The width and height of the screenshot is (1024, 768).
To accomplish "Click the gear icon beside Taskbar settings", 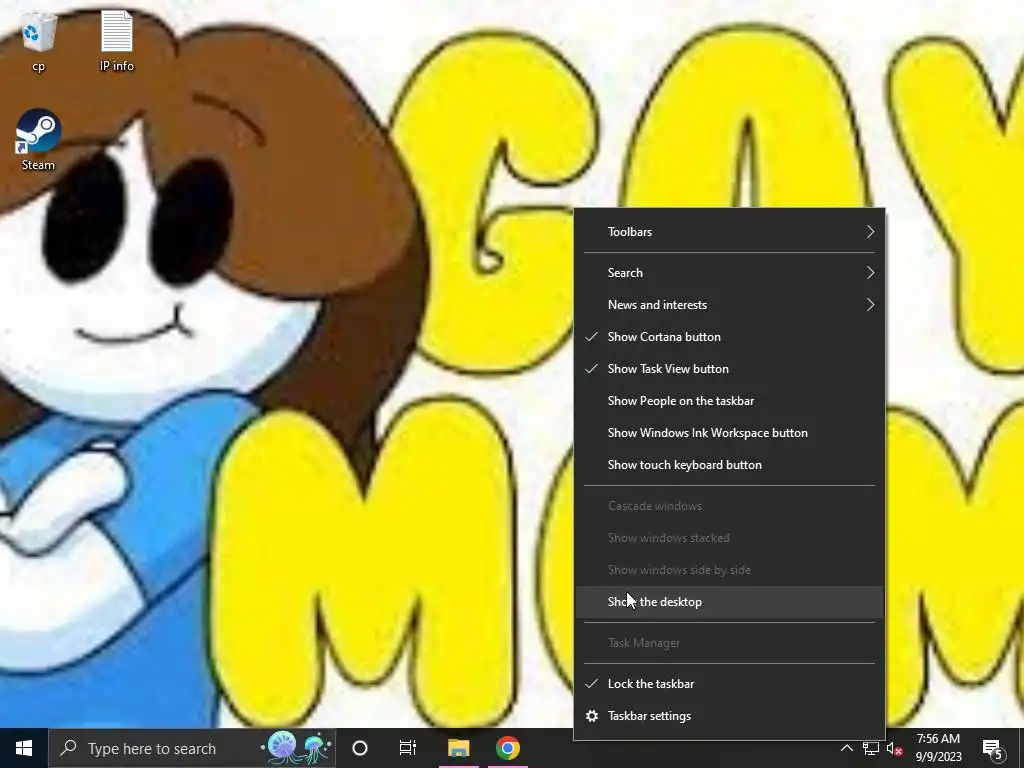I will click(592, 716).
